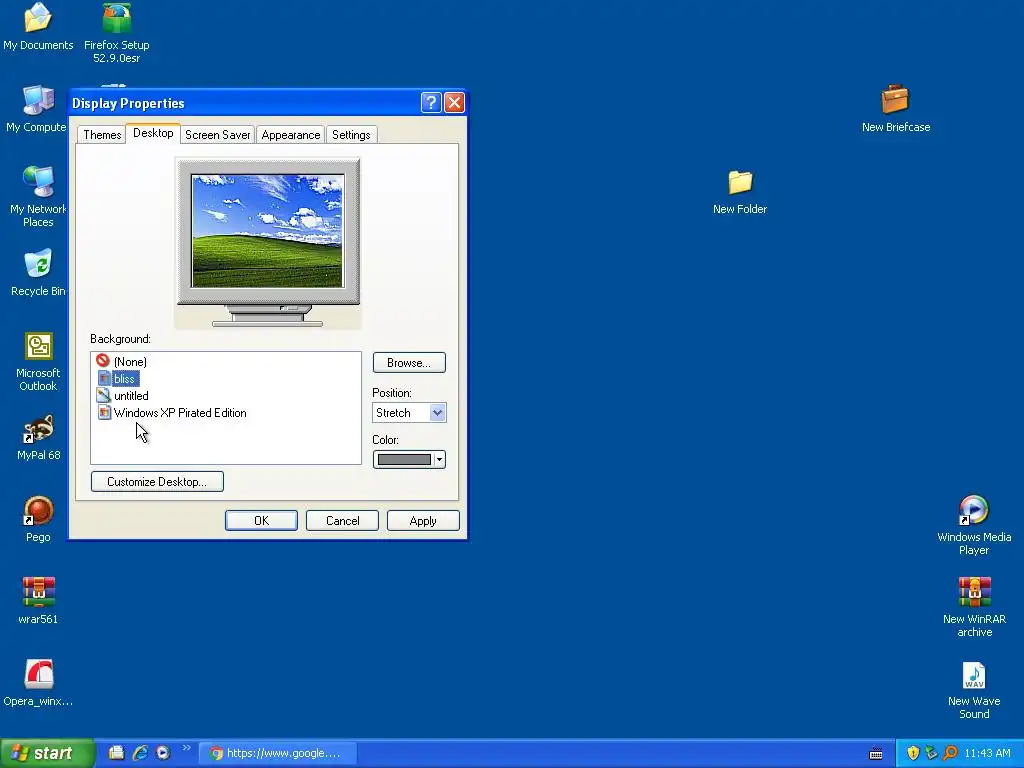
Task: Switch to the Settings tab
Action: pyautogui.click(x=351, y=135)
